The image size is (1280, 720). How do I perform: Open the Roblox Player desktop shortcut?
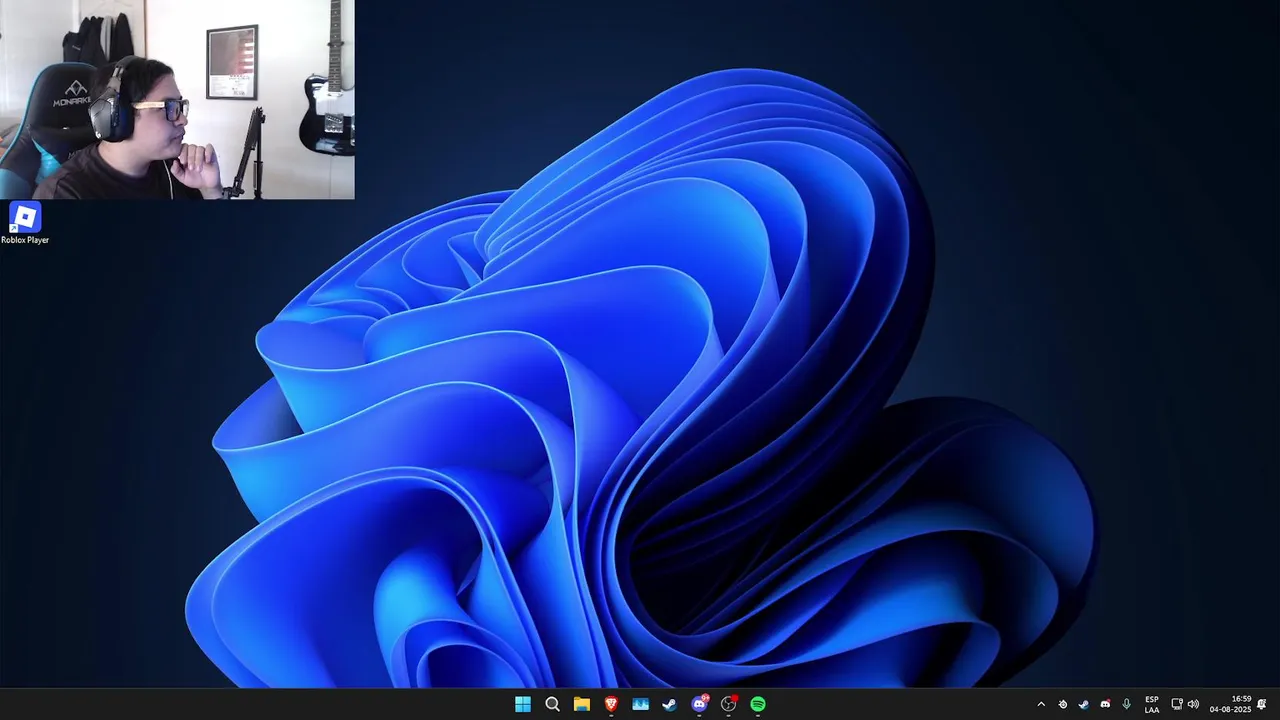[x=25, y=223]
